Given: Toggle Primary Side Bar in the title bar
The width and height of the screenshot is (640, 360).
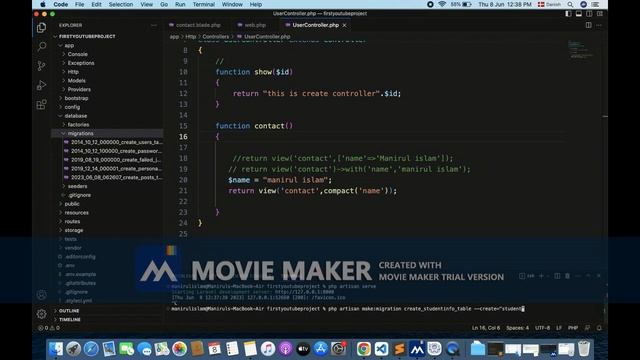Looking at the screenshot, I should coord(568,14).
